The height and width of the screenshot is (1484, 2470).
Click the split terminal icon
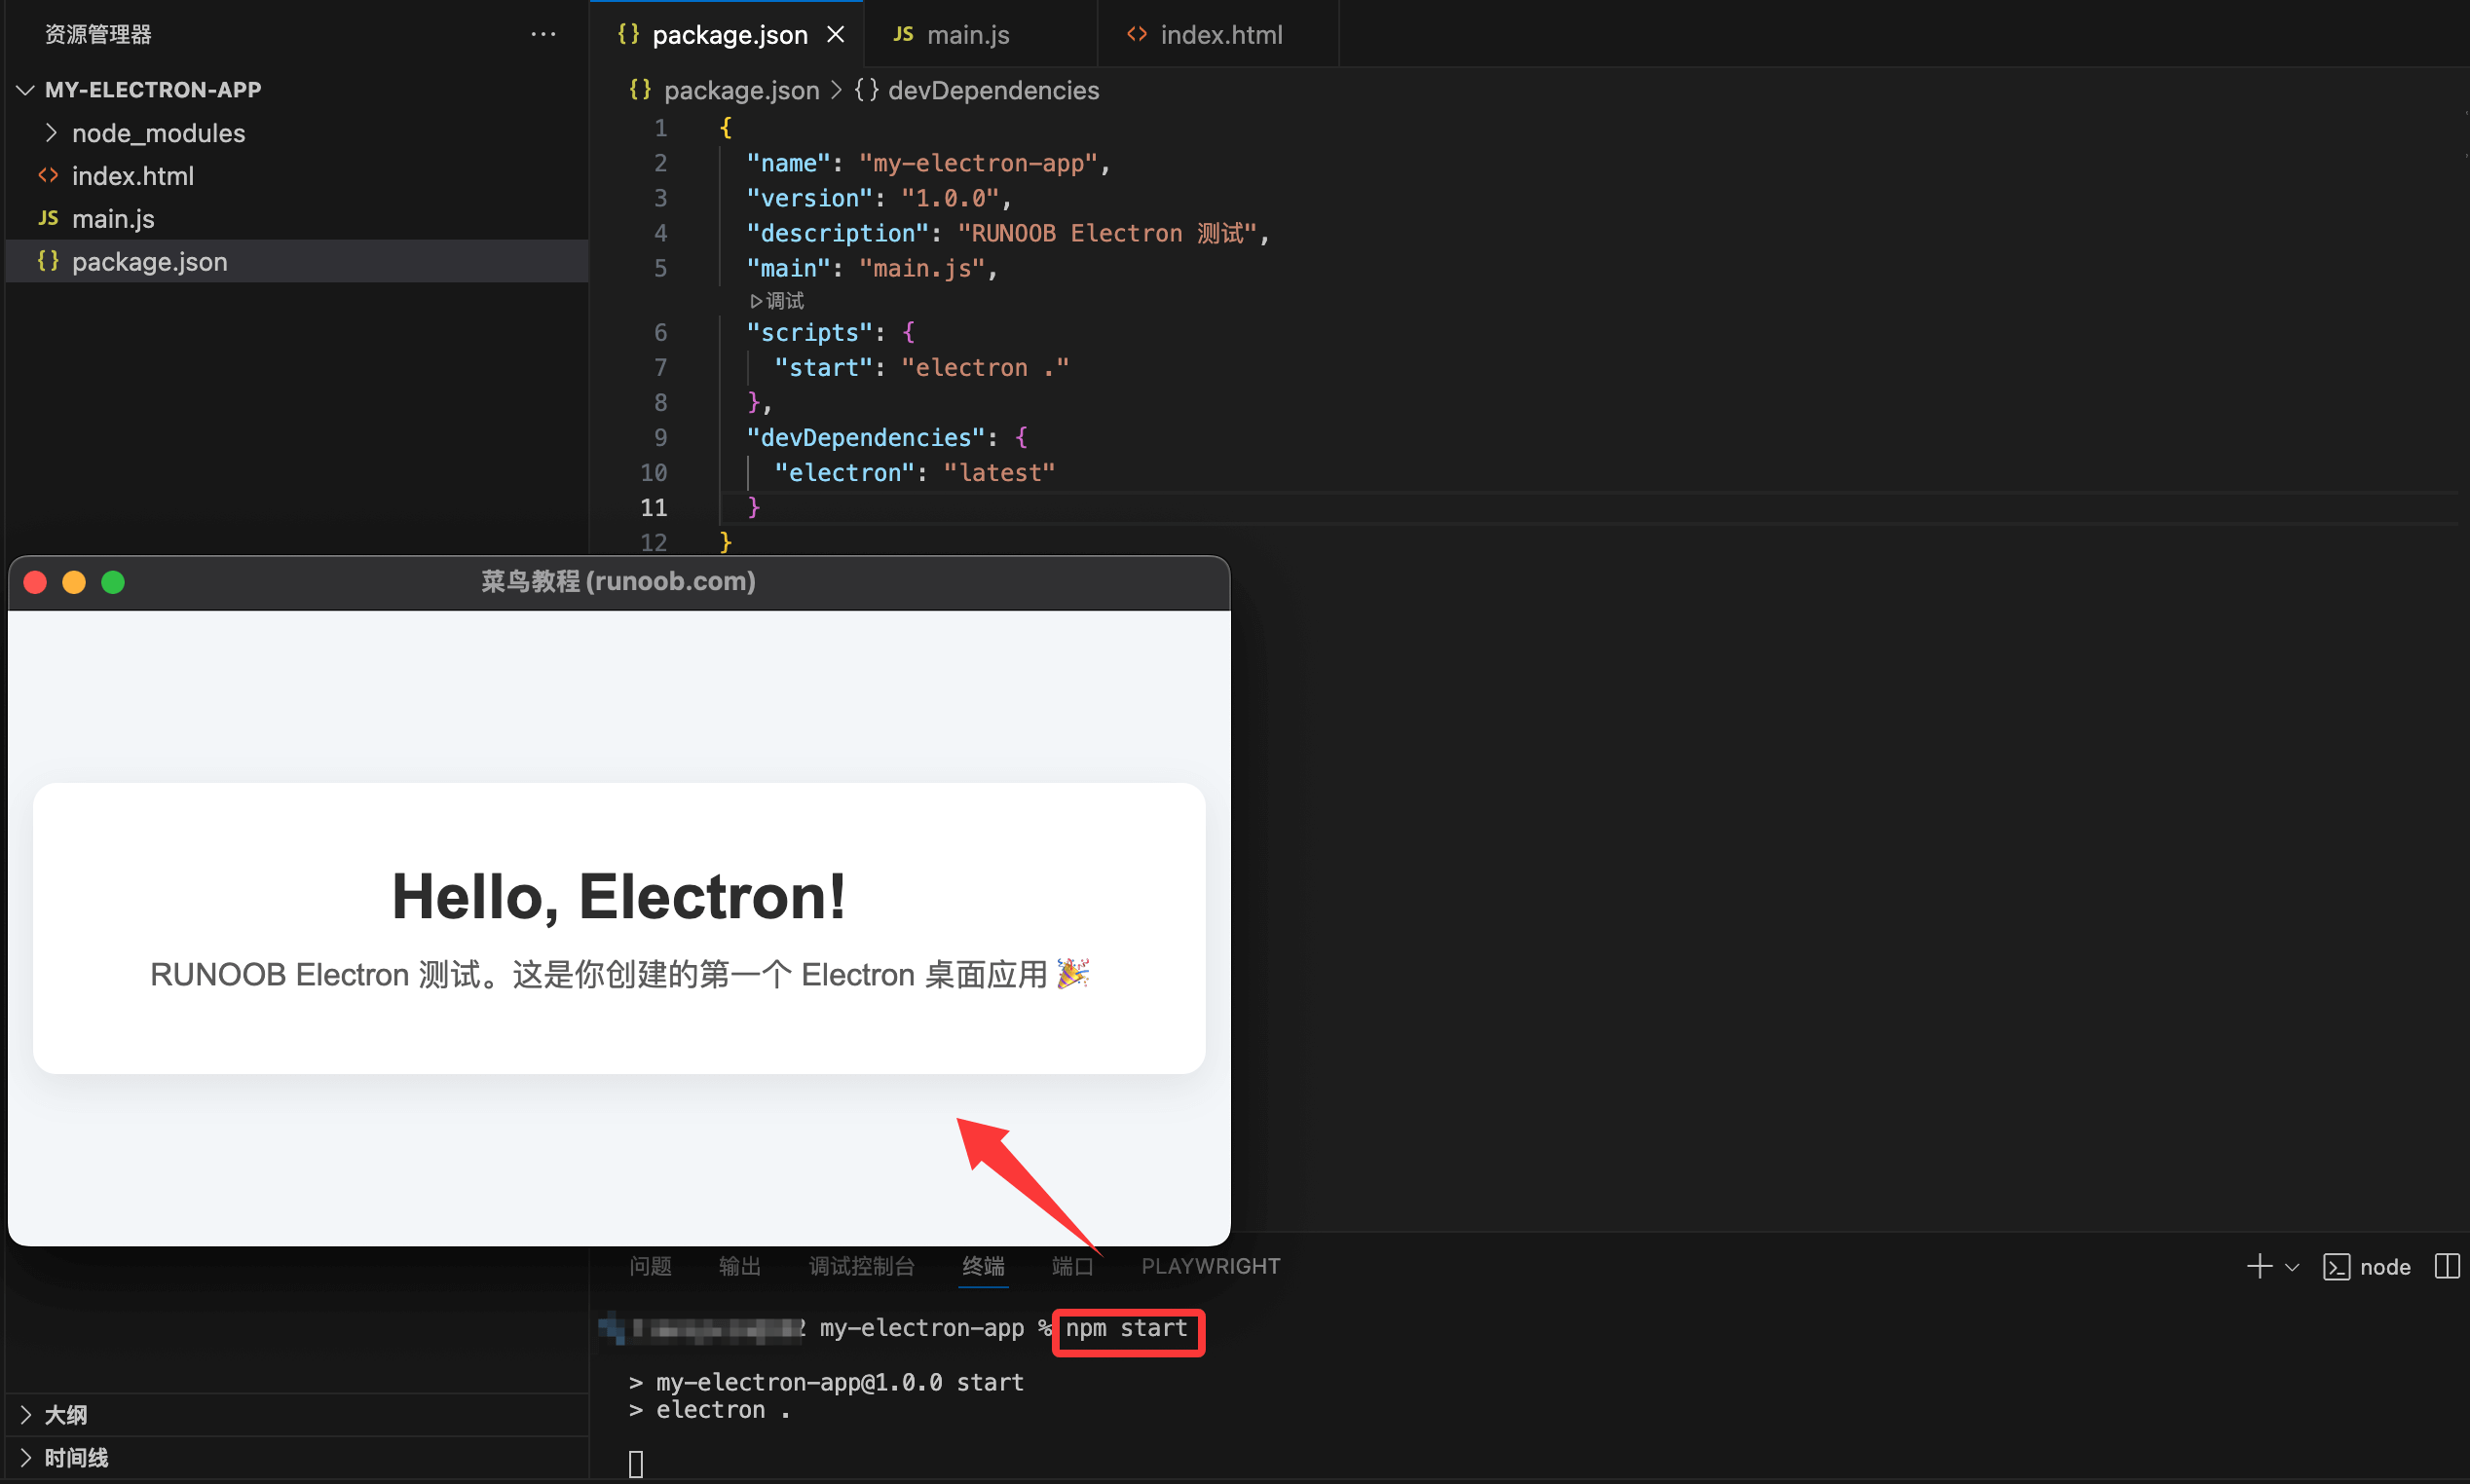2446,1267
